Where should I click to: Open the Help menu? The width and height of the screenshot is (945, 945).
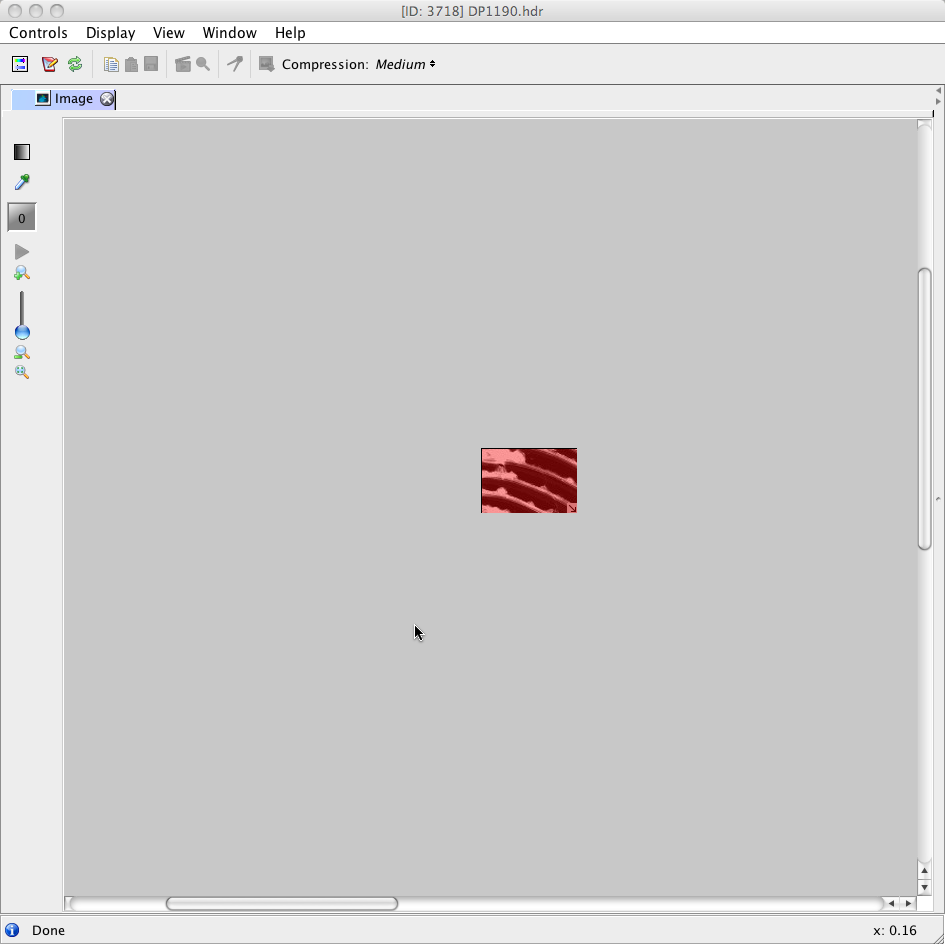(290, 33)
